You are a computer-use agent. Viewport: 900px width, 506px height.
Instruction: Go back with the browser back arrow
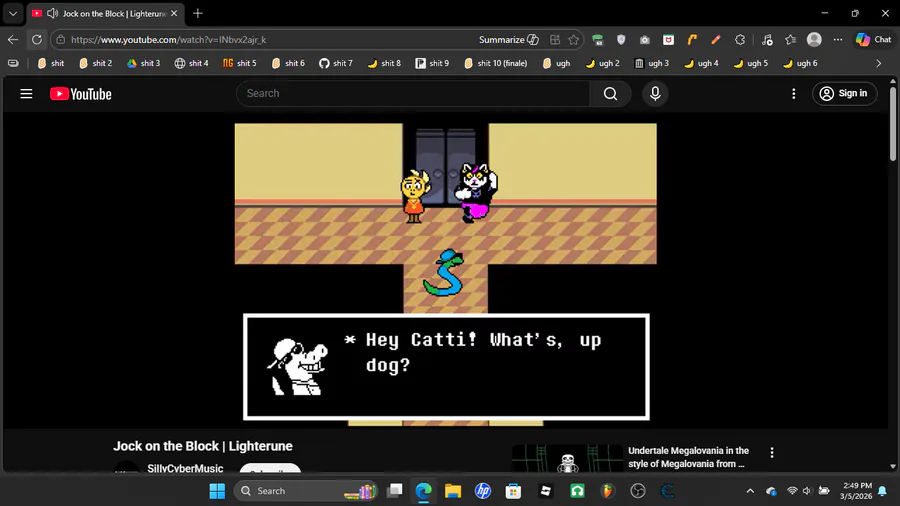13,40
